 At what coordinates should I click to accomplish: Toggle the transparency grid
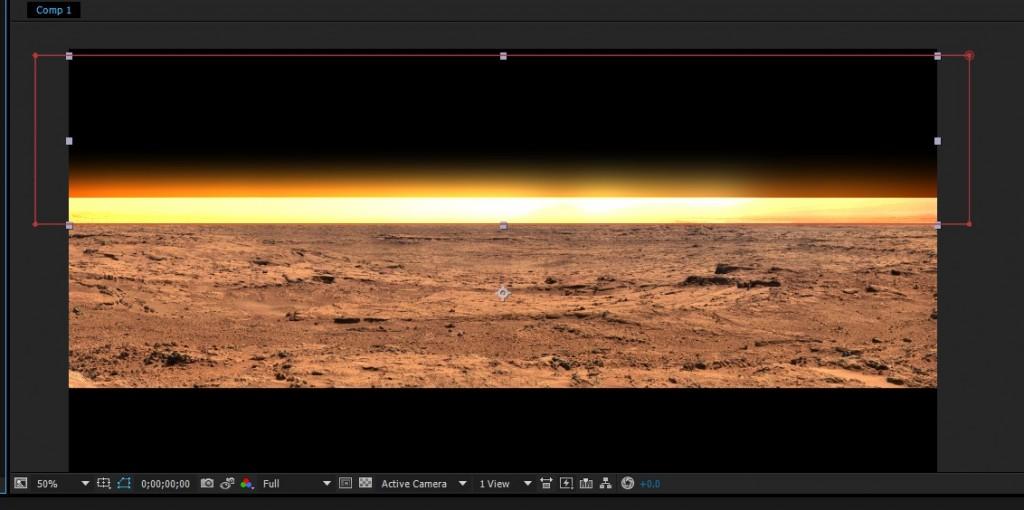365,484
